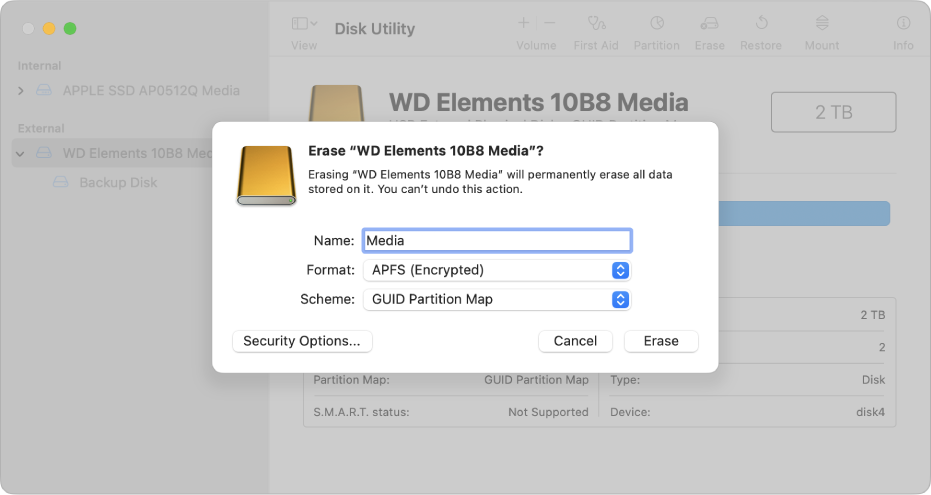Image resolution: width=931 pixels, height=495 pixels.
Task: Select Backup Disk in sidebar
Action: pyautogui.click(x=118, y=182)
